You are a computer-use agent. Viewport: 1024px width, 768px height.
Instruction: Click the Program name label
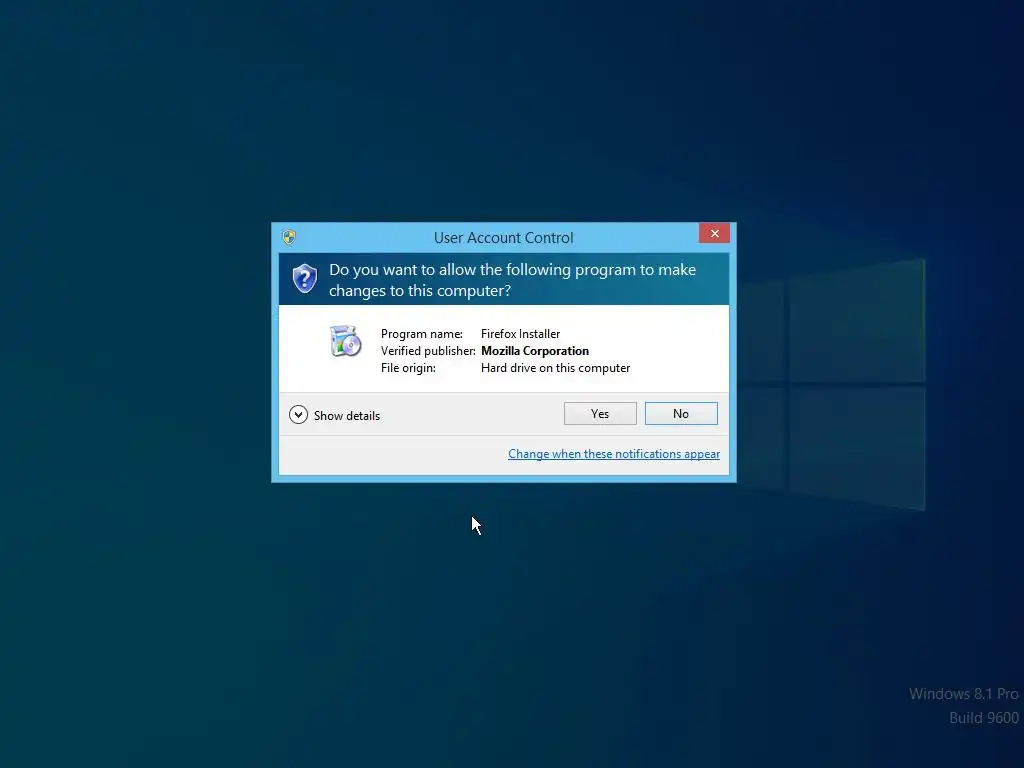pos(422,334)
